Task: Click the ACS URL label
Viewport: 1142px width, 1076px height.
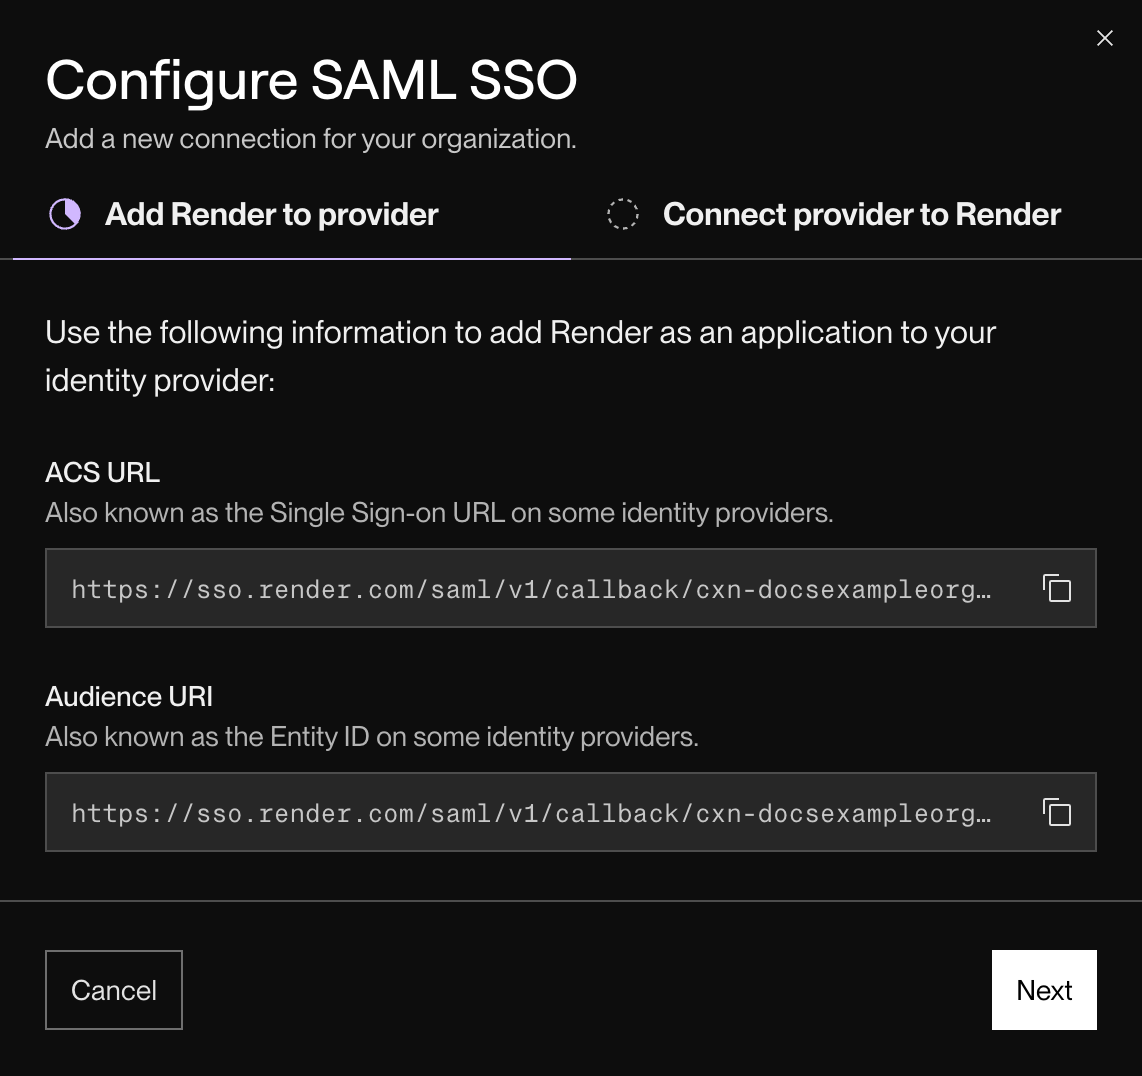Action: 102,471
